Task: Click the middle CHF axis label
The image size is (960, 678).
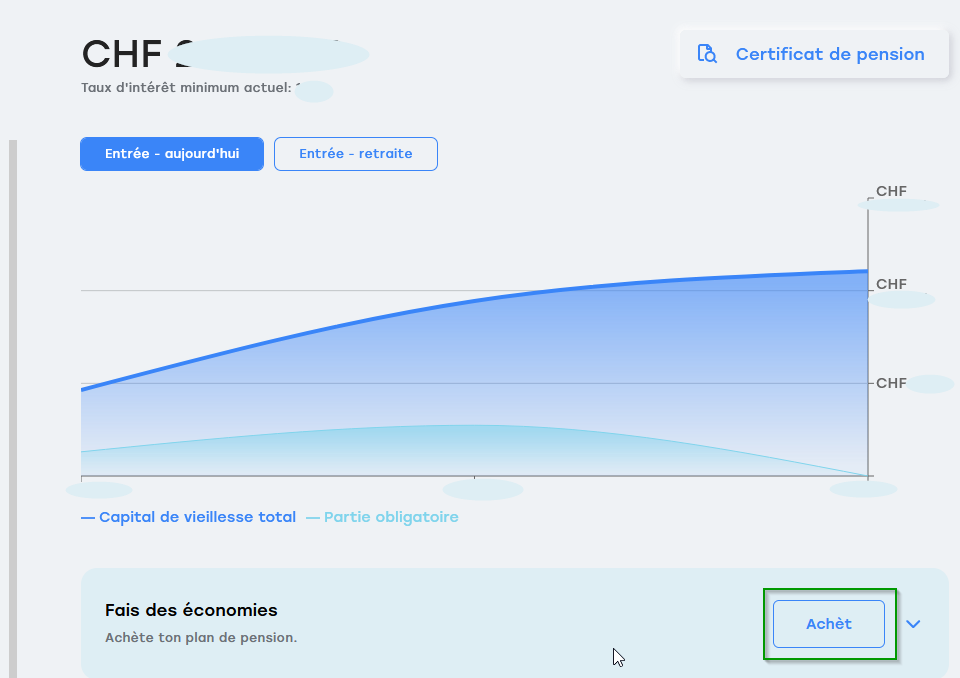Action: pyautogui.click(x=893, y=284)
